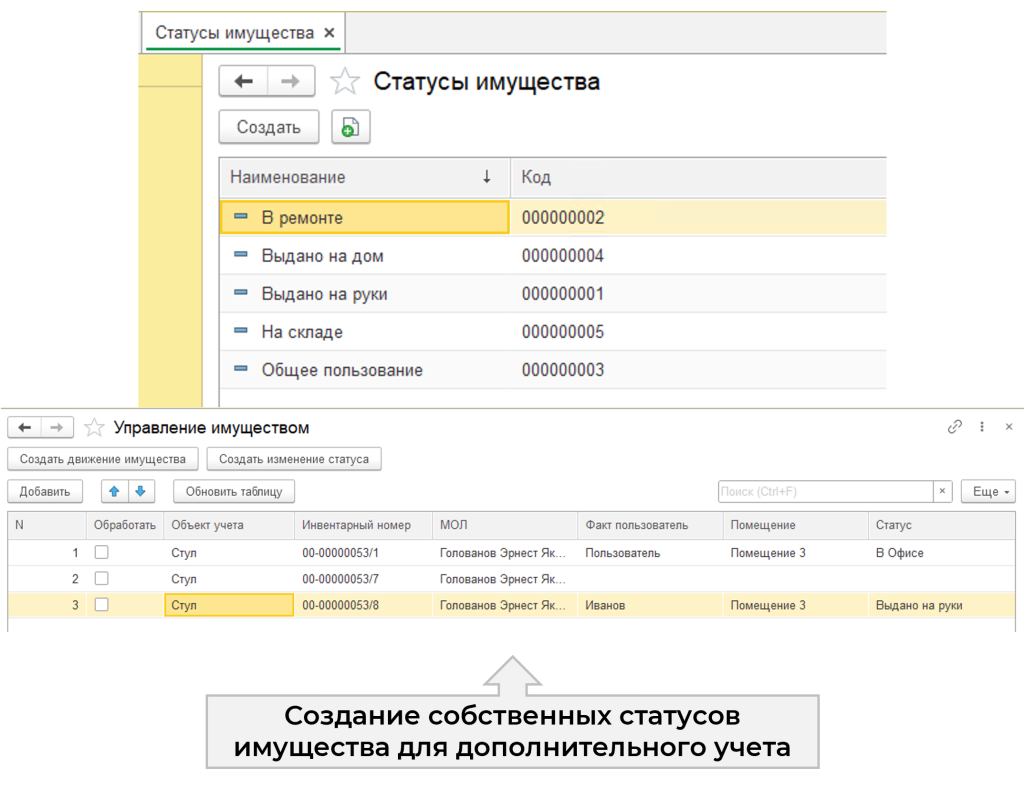The height and width of the screenshot is (800, 1024).
Task: Clear the search field with the x button
Action: click(942, 491)
